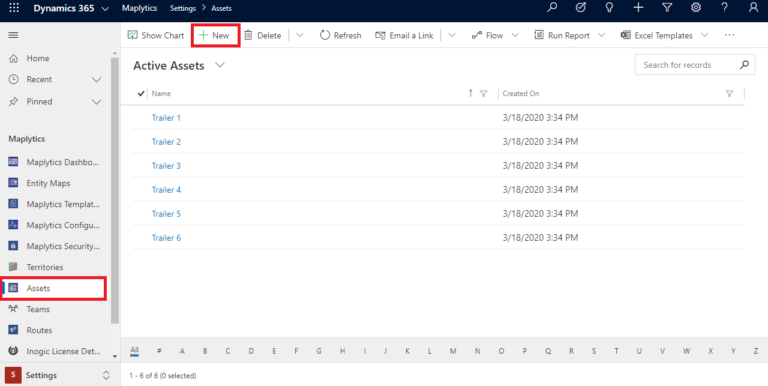Filter records by letter A
Viewport: 768px width, 386px height.
[182, 351]
